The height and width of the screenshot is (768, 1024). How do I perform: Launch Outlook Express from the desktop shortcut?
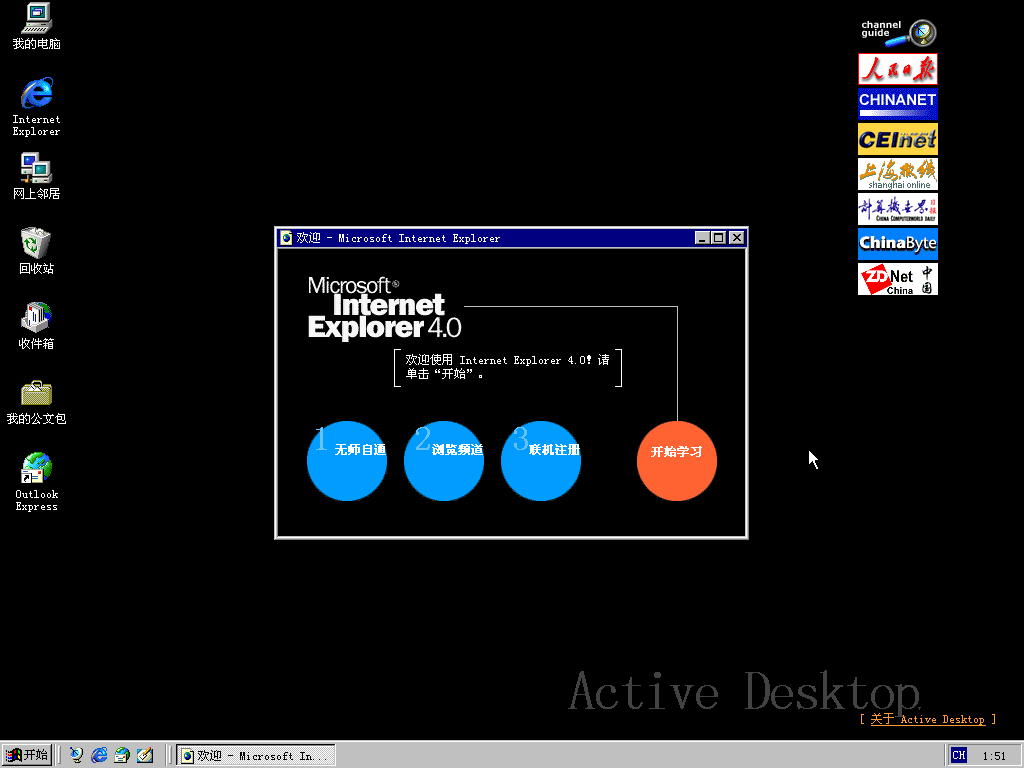tap(36, 469)
